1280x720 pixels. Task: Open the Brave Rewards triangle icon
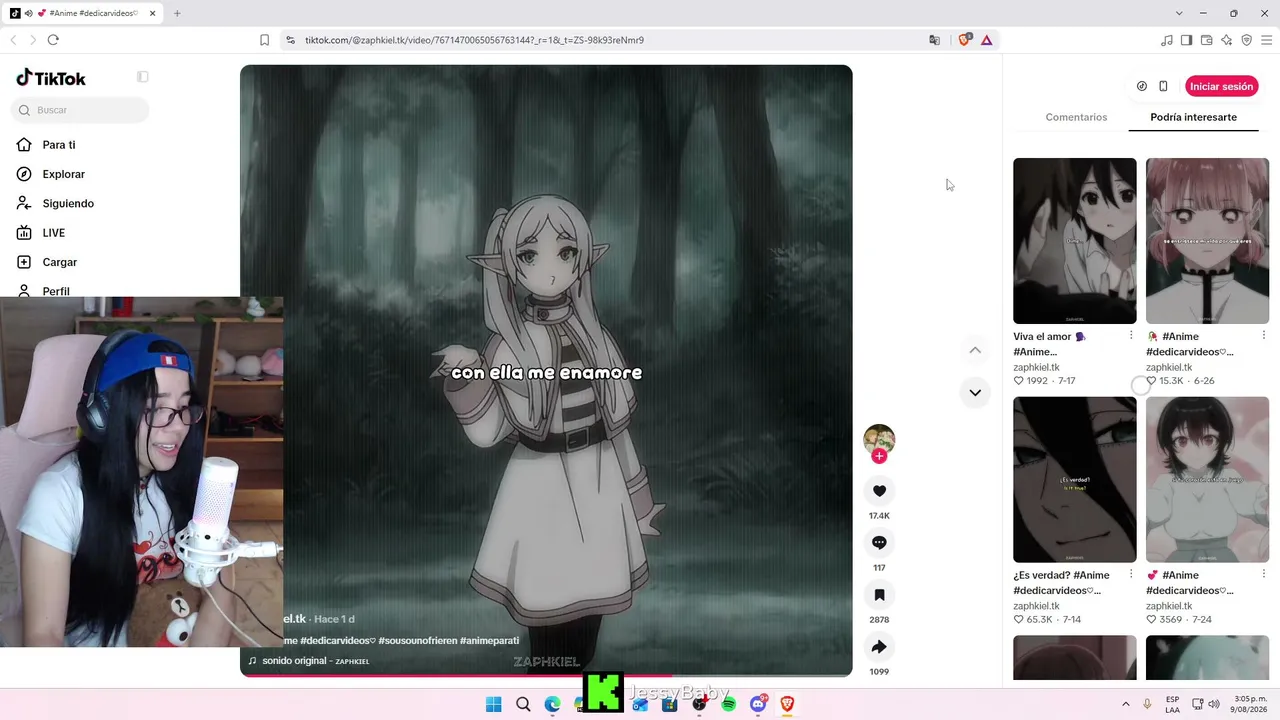tap(986, 40)
